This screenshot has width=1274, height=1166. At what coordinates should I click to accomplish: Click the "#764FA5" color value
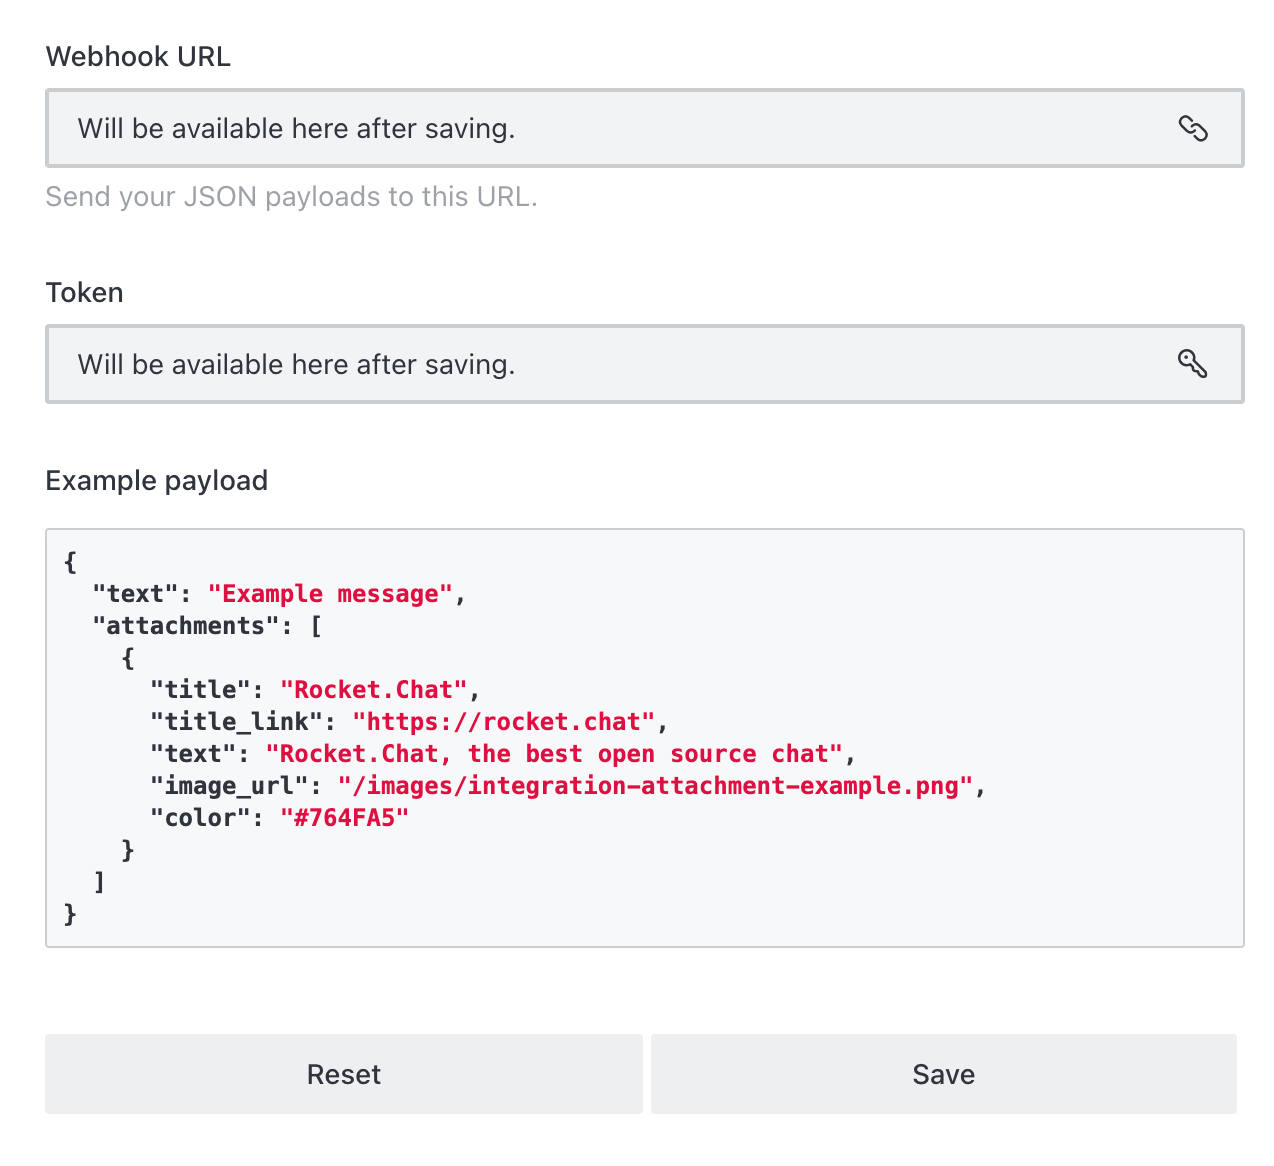[x=345, y=818]
